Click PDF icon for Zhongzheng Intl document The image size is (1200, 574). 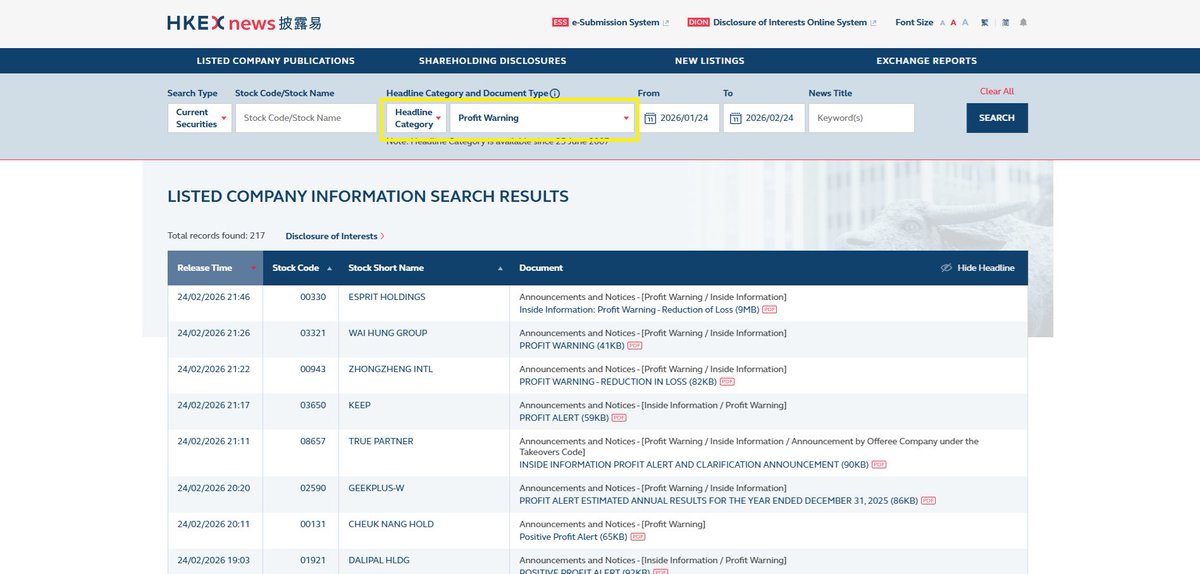727,382
